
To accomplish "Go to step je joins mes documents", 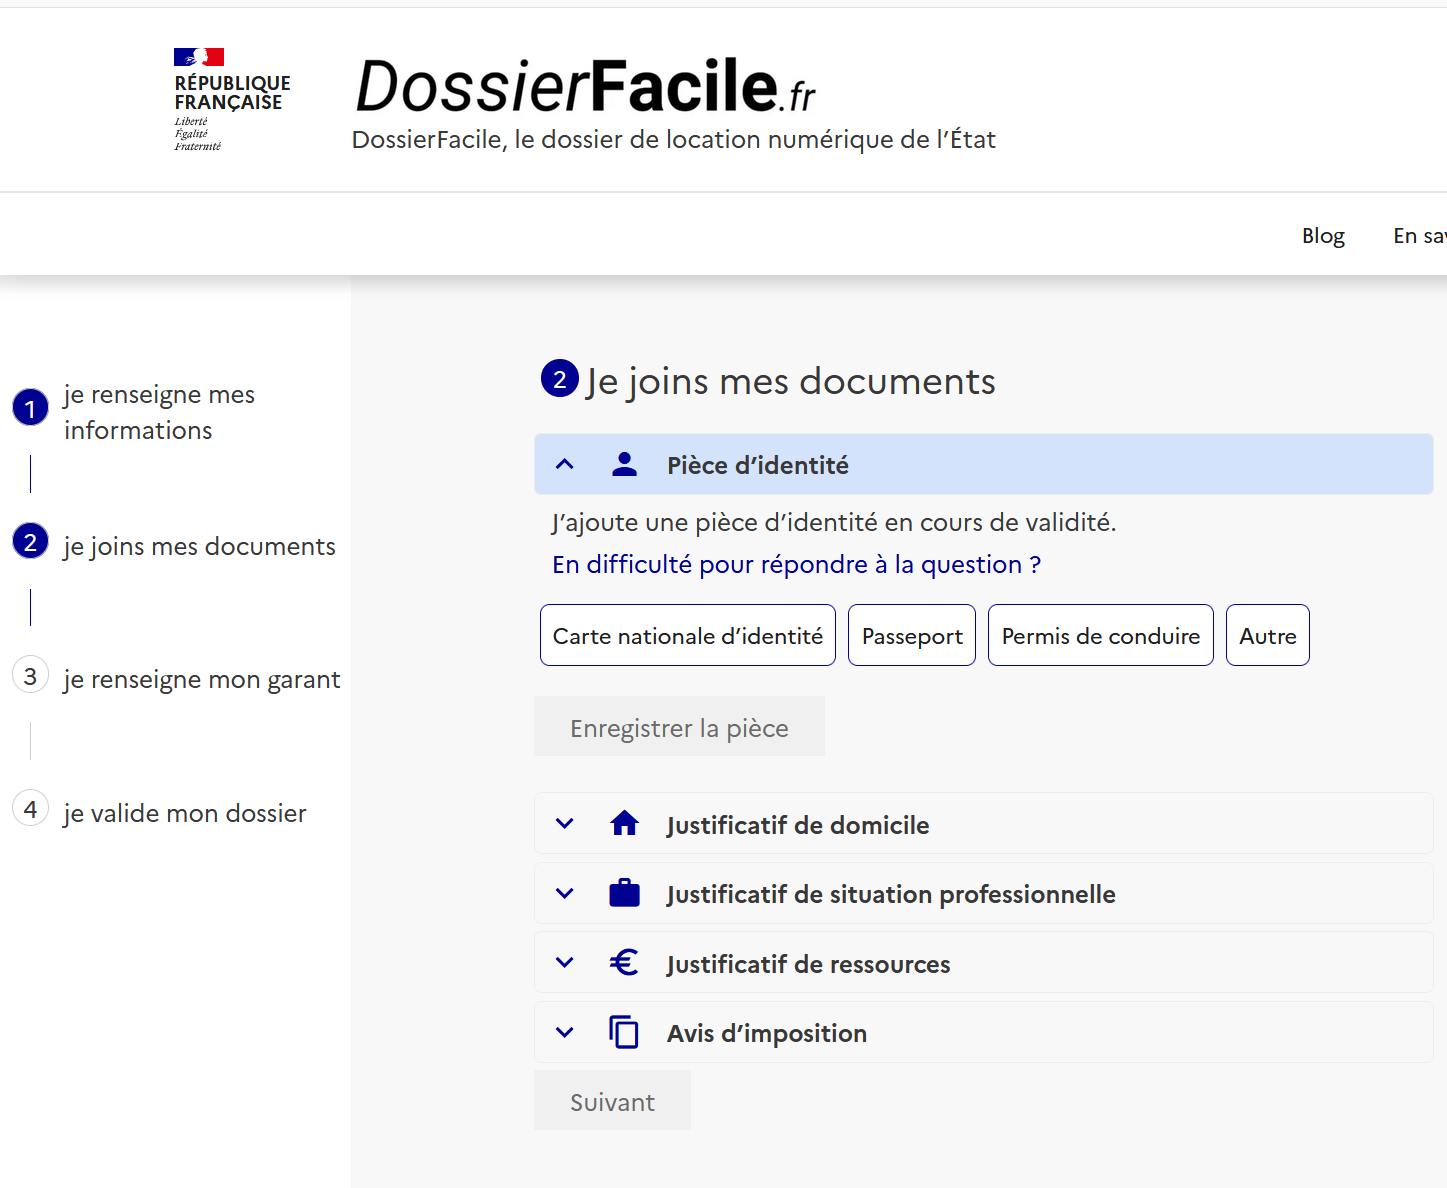I will (200, 546).
